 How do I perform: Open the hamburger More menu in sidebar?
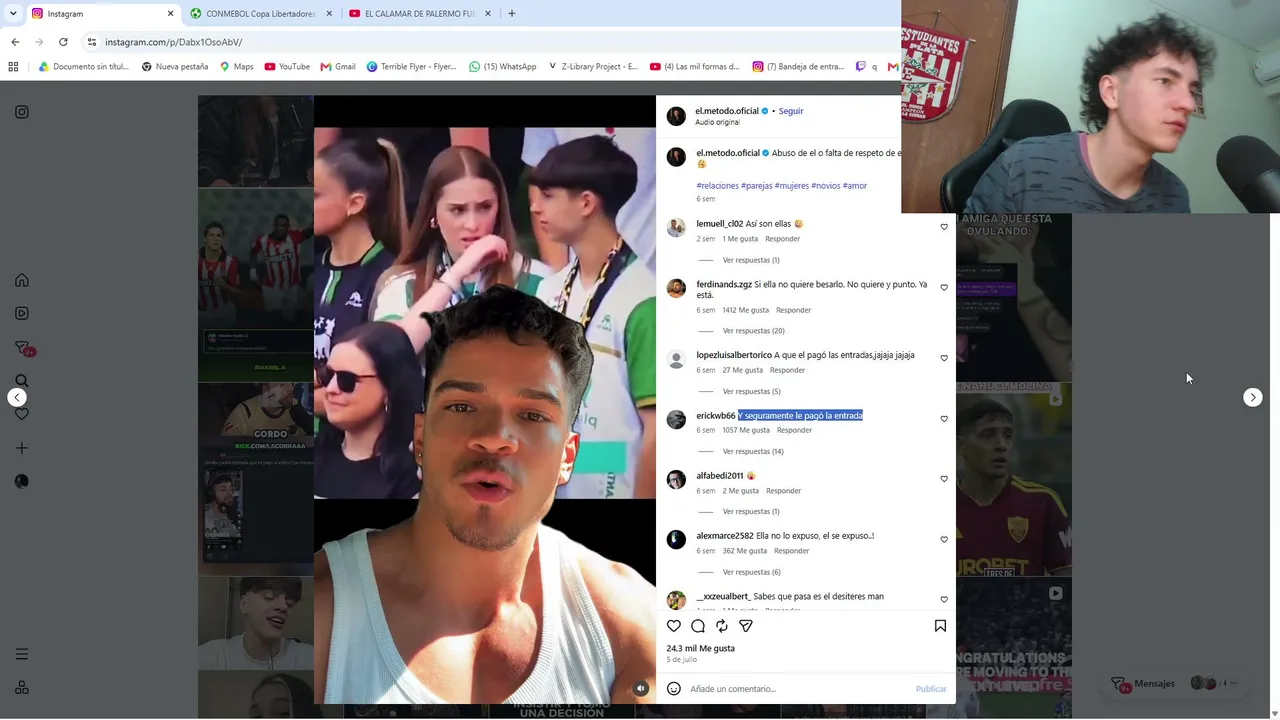(x=22, y=654)
